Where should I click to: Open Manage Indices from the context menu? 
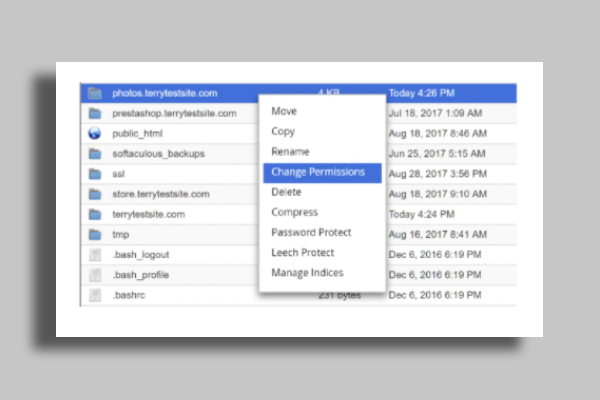307,273
